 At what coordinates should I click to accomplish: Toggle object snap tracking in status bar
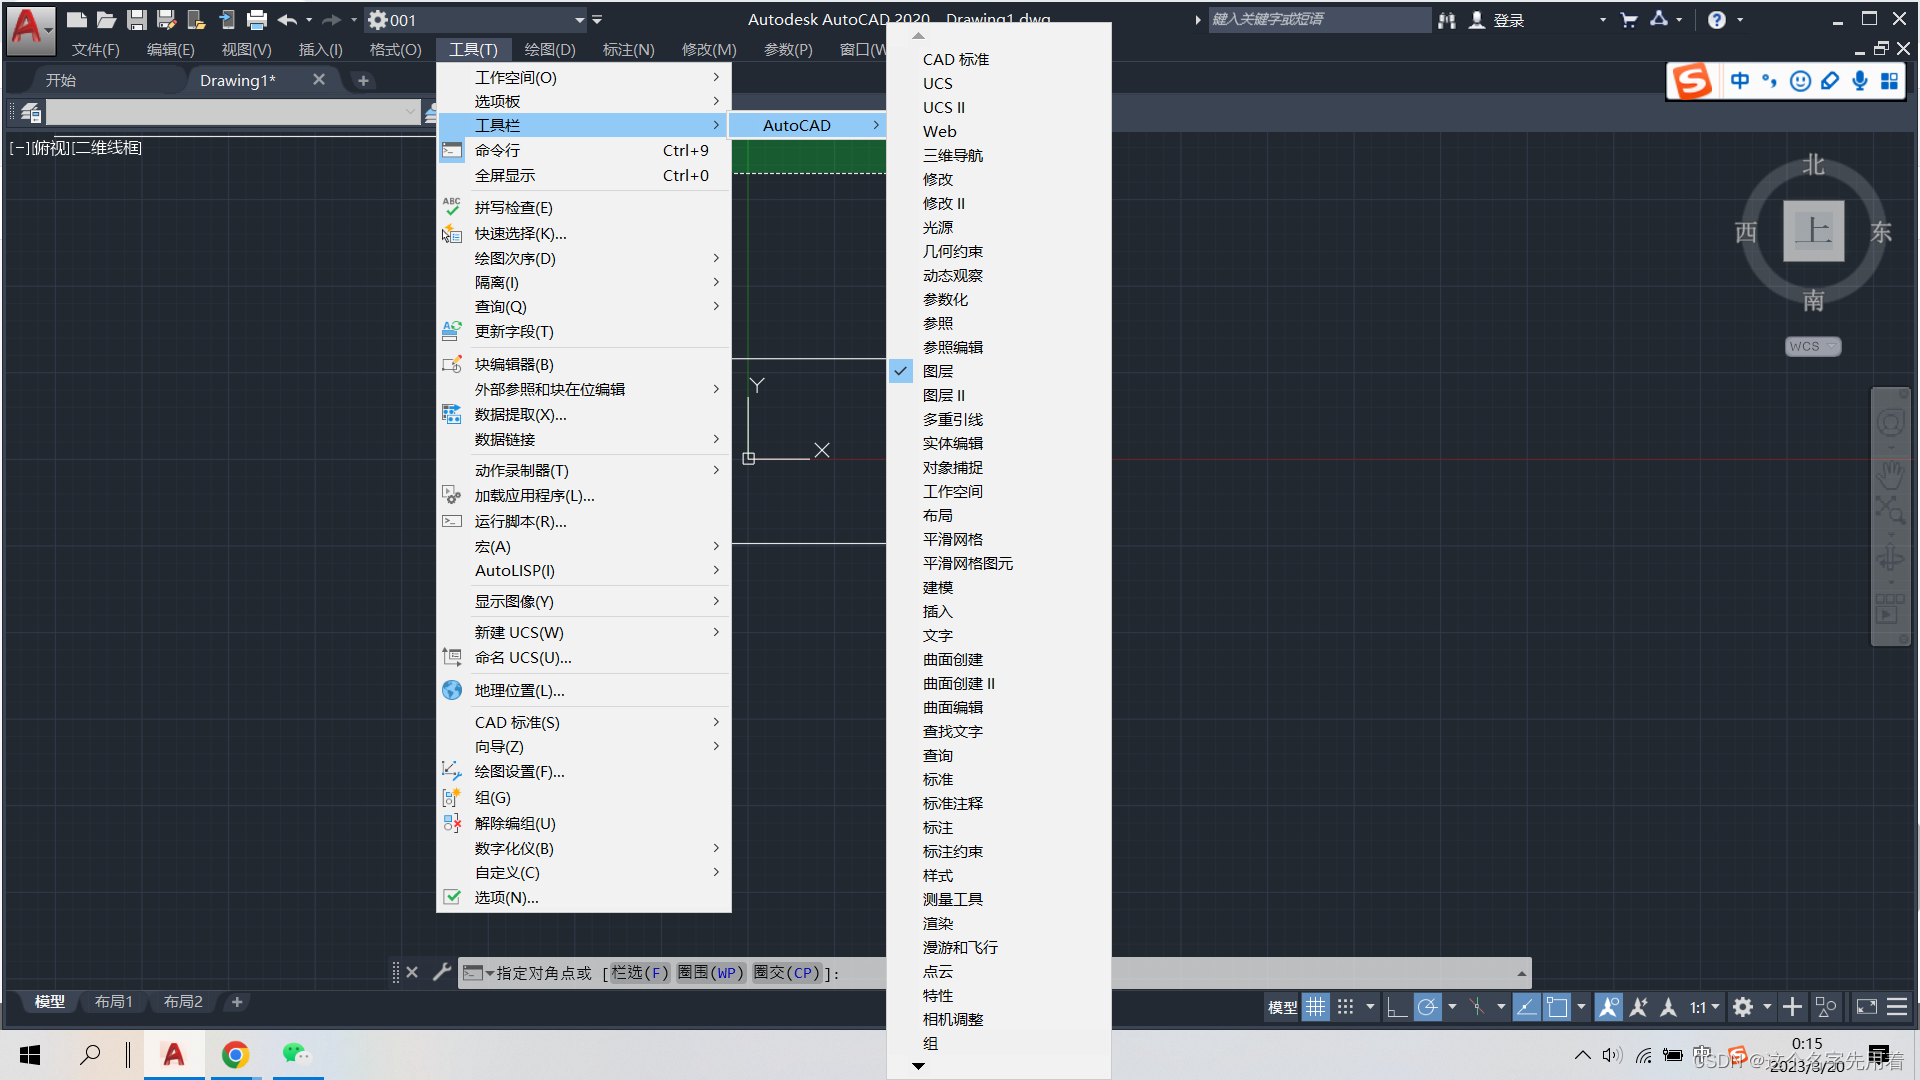pos(1527,1007)
